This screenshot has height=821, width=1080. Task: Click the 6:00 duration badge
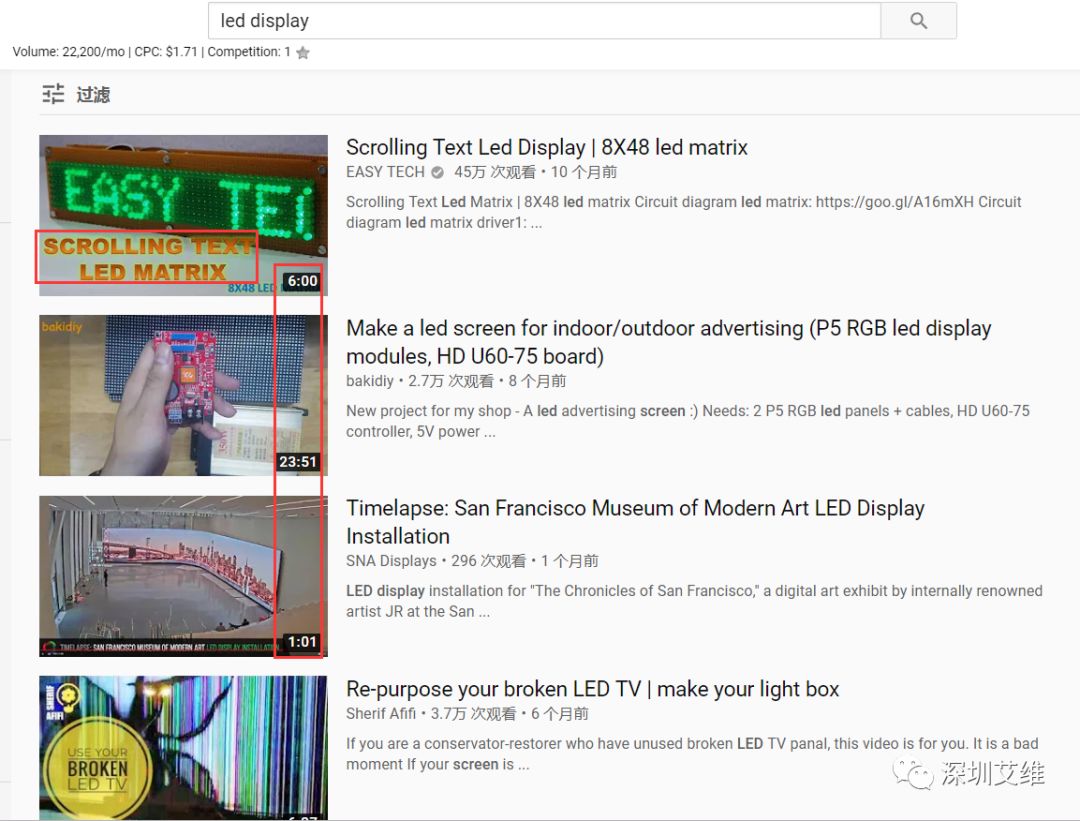[302, 281]
